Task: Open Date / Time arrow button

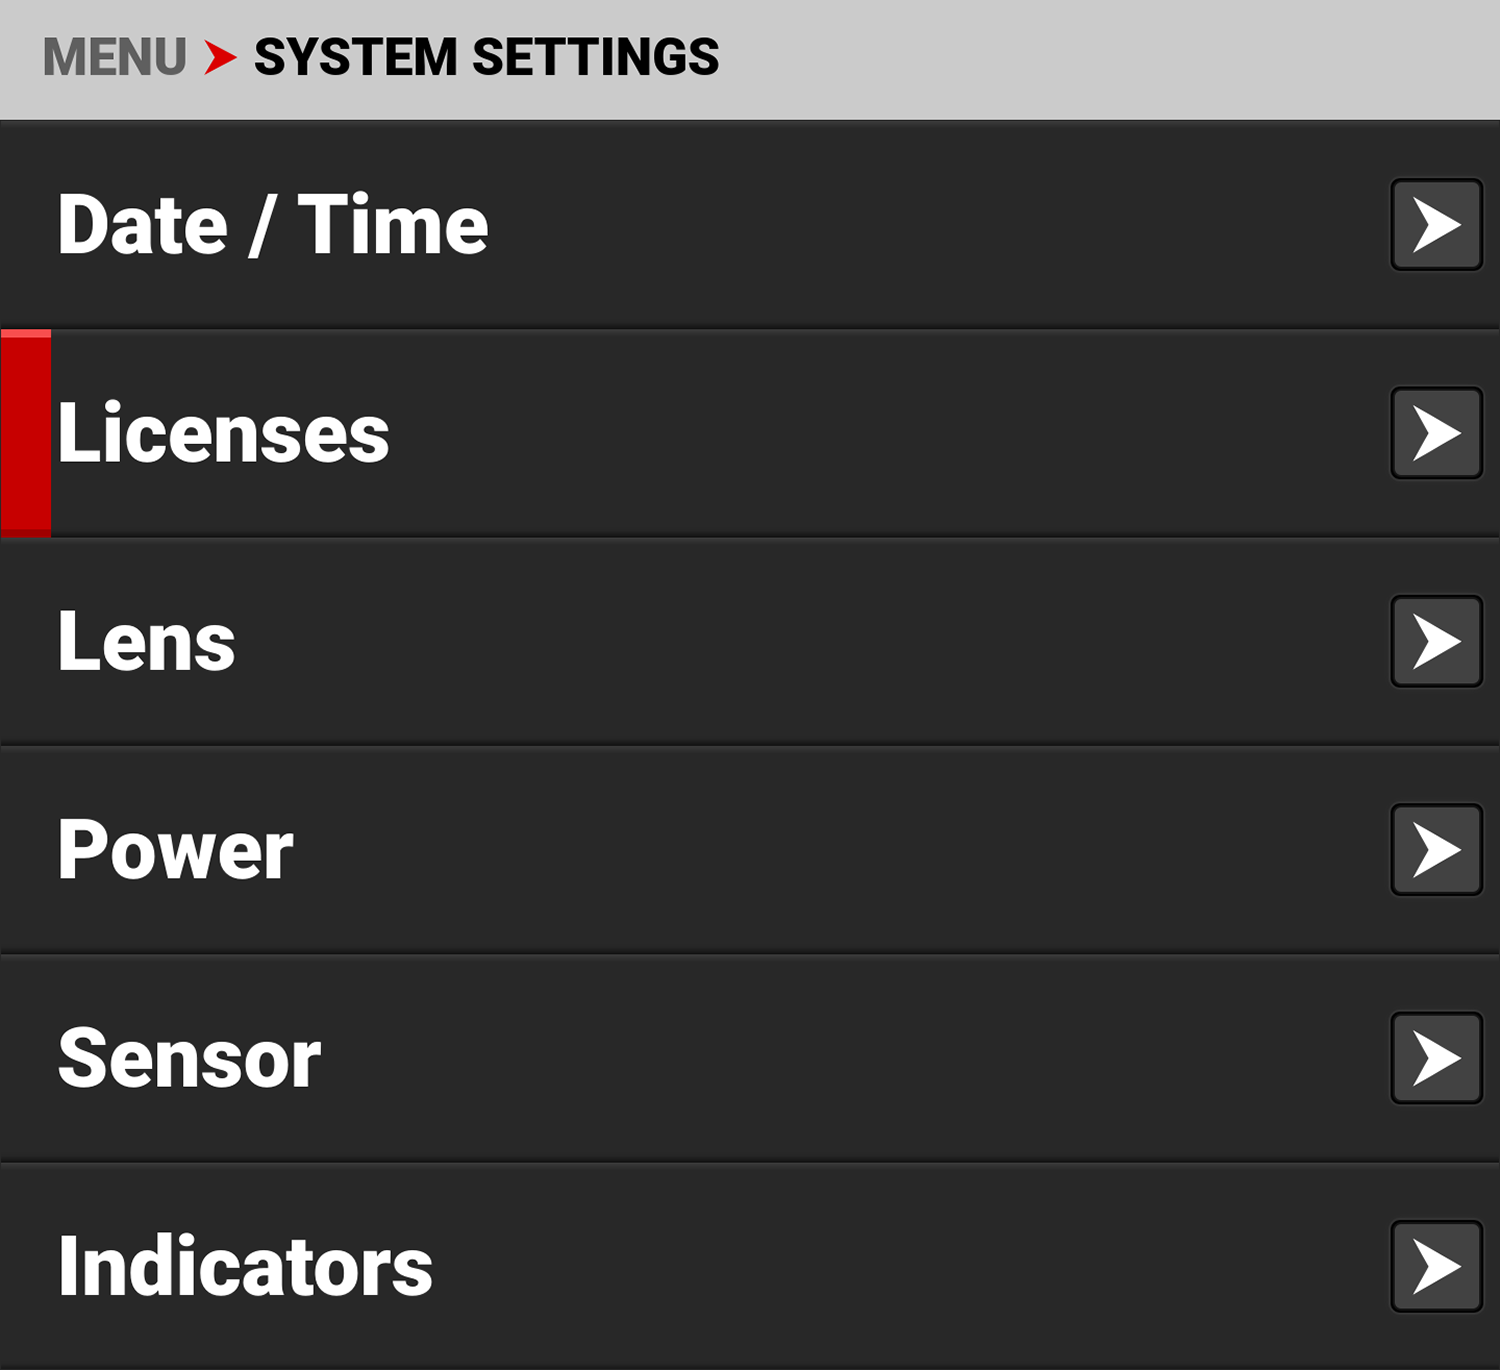Action: pyautogui.click(x=1436, y=225)
